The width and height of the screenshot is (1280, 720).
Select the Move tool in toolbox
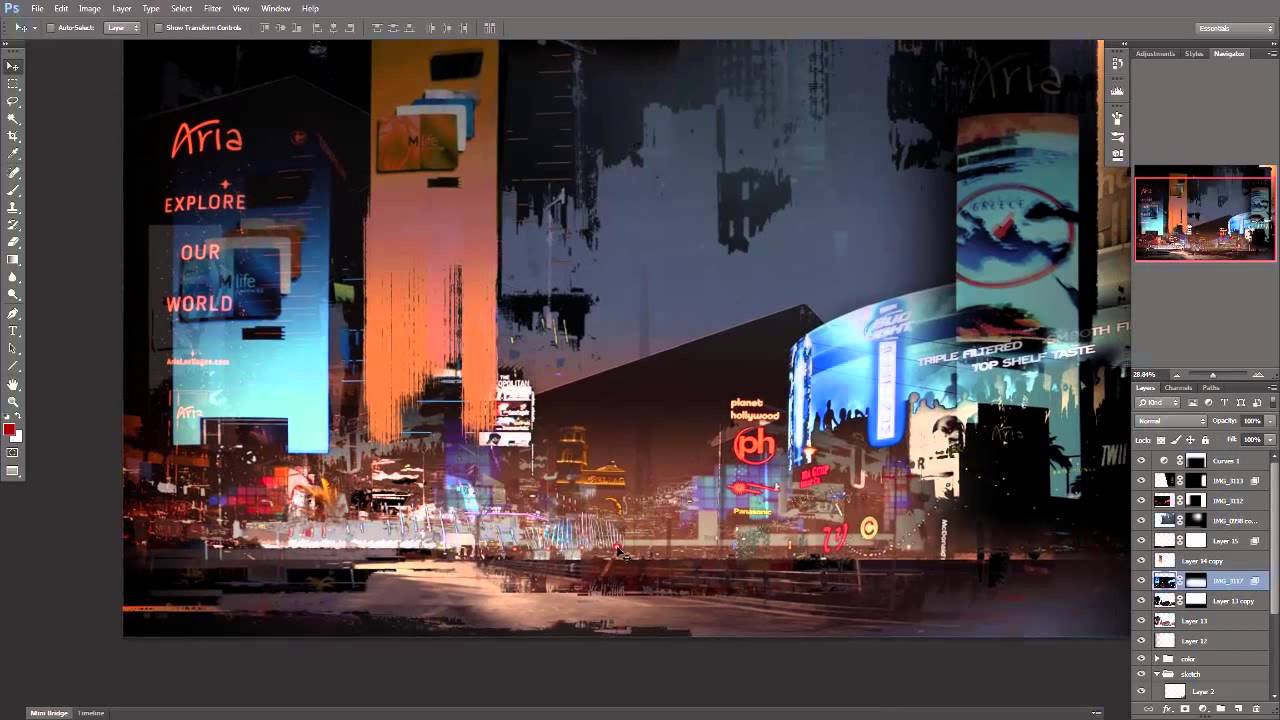pos(13,66)
